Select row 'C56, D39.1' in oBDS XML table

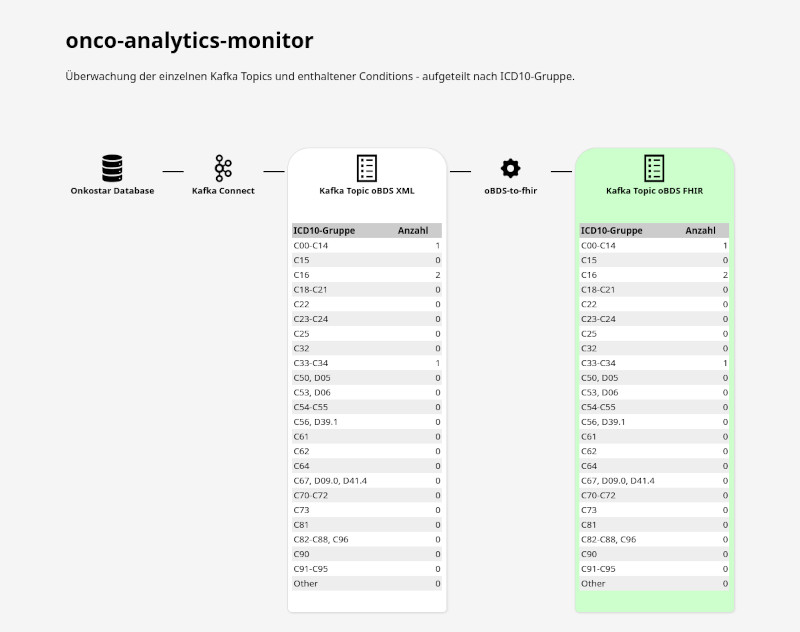tap(367, 422)
